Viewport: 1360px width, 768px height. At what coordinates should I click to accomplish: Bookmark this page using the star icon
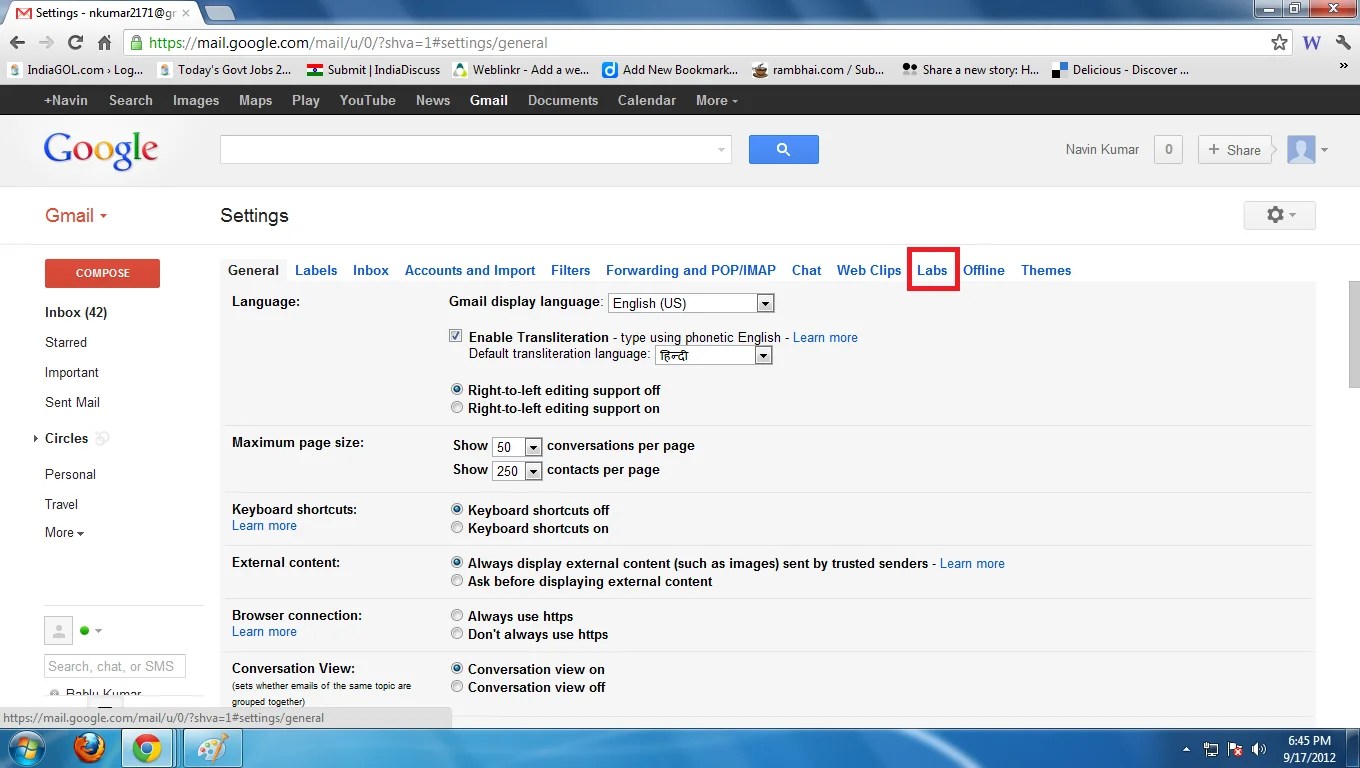(x=1280, y=42)
